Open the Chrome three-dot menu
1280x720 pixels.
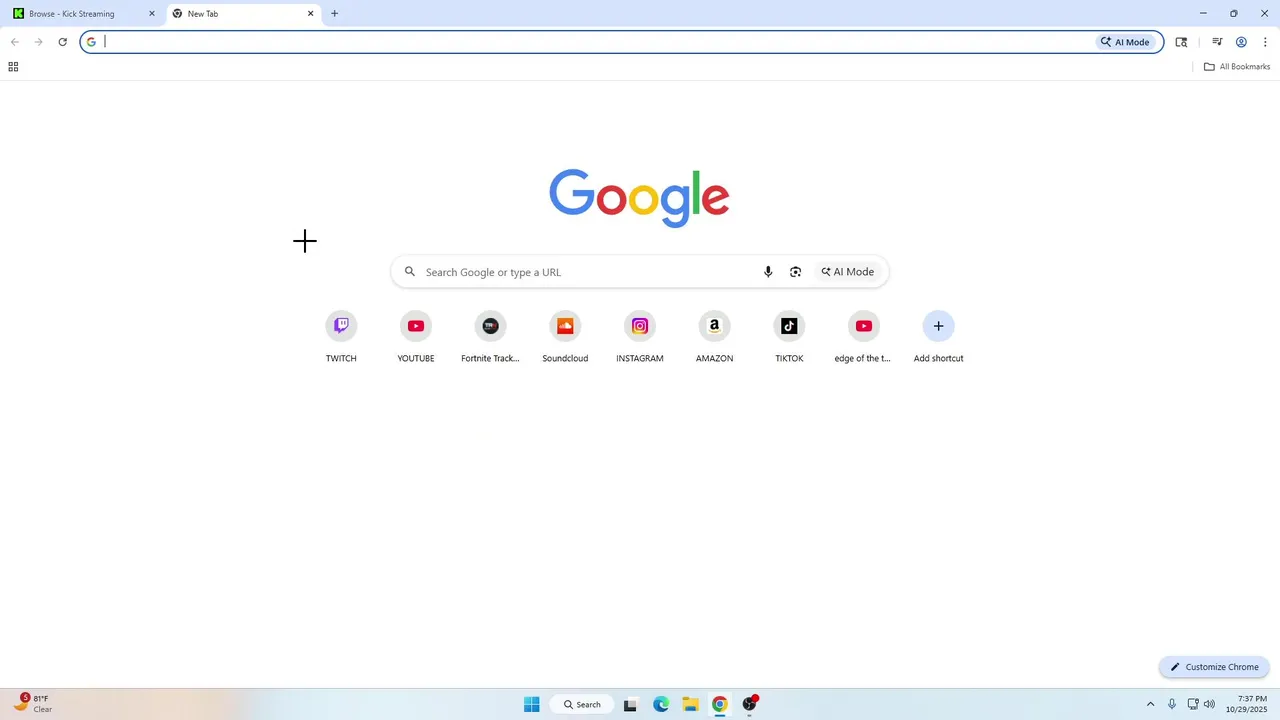[1265, 42]
